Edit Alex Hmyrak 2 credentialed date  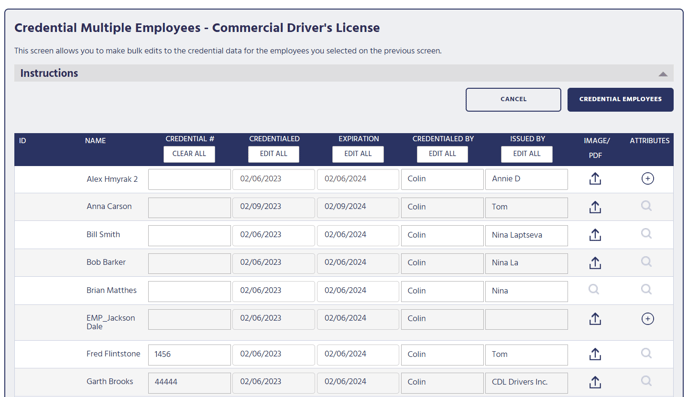pos(273,179)
